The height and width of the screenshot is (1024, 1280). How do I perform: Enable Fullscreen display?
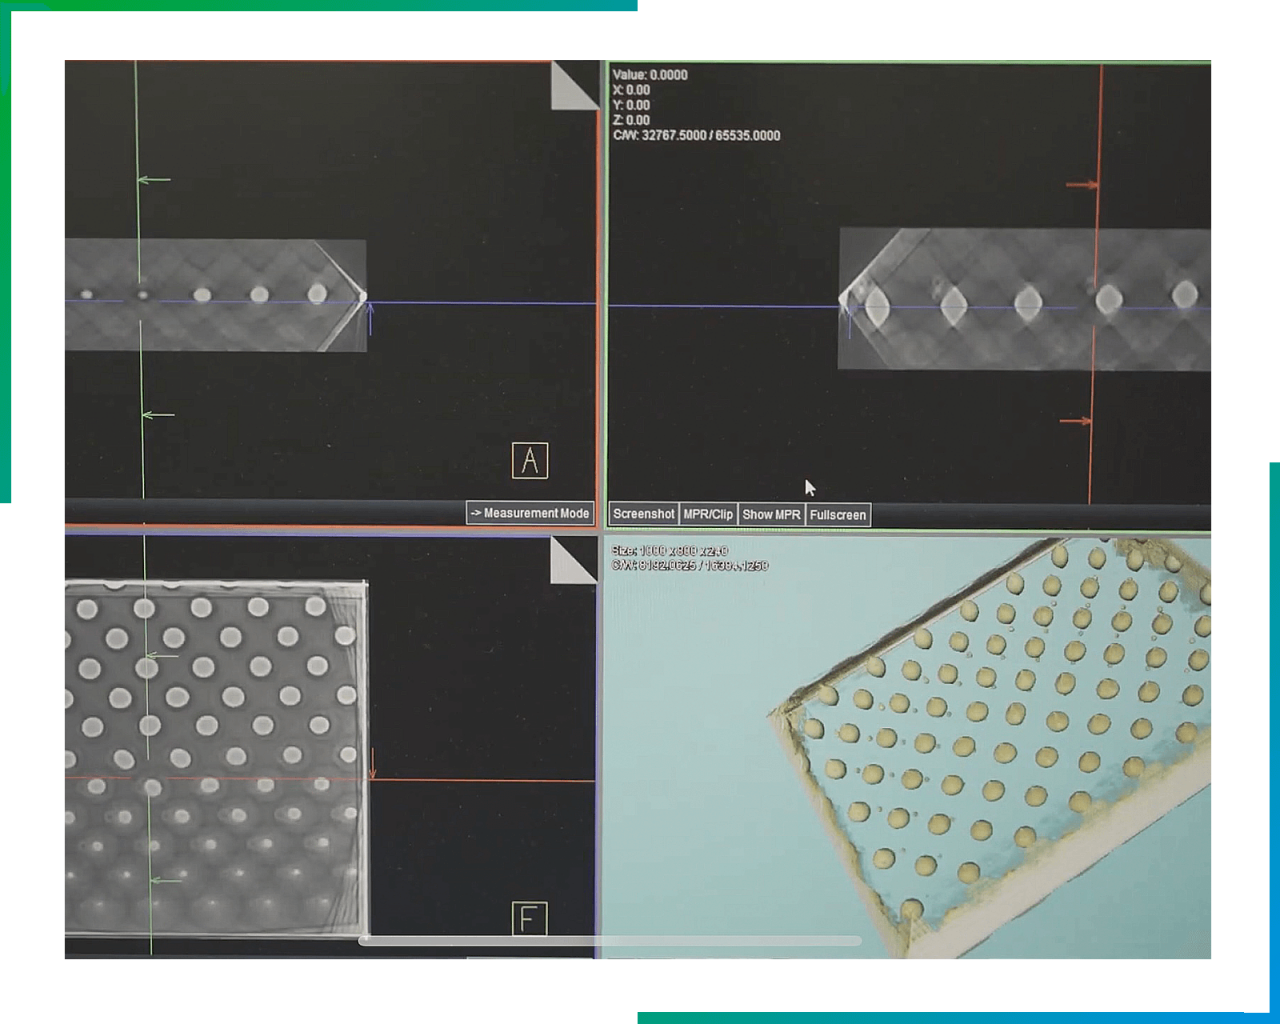(x=838, y=514)
